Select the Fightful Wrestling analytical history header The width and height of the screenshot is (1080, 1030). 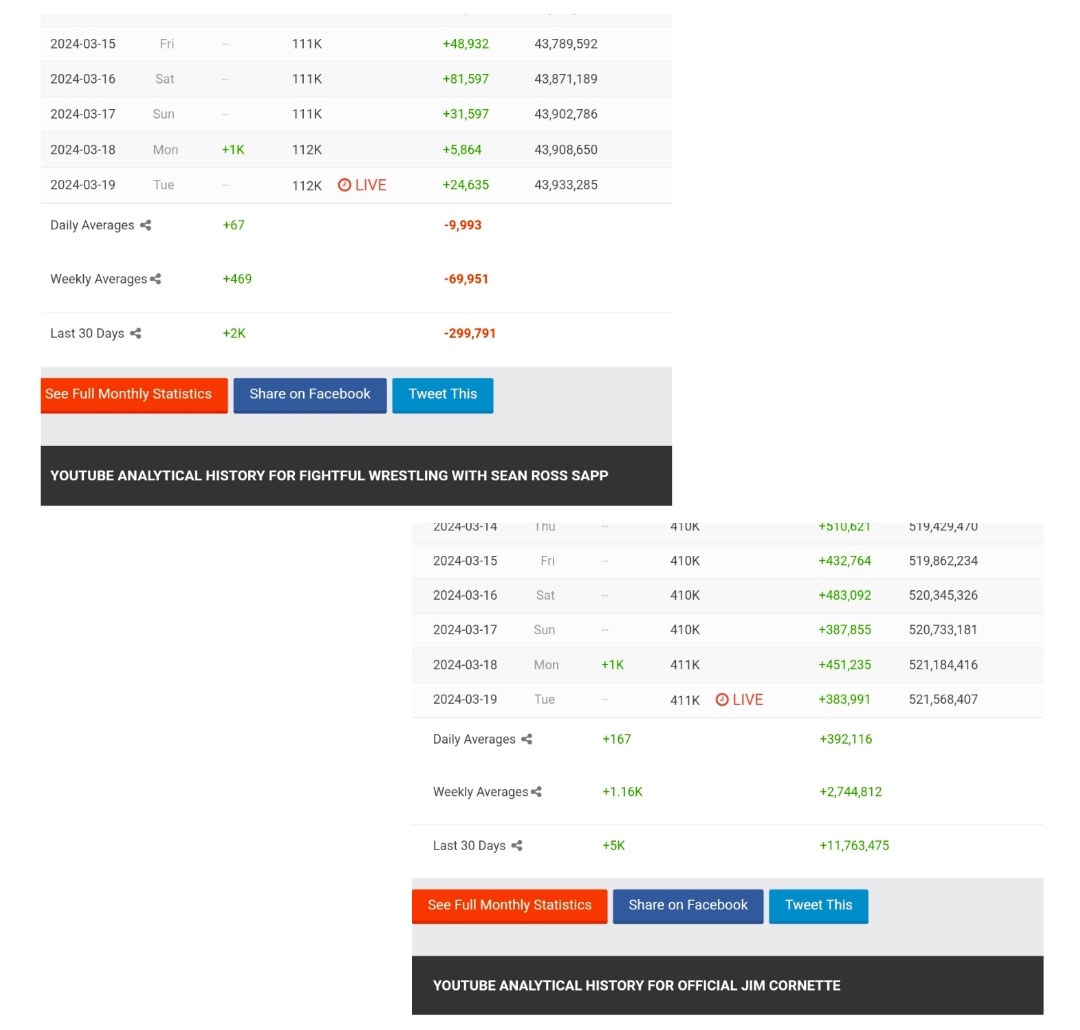click(328, 475)
